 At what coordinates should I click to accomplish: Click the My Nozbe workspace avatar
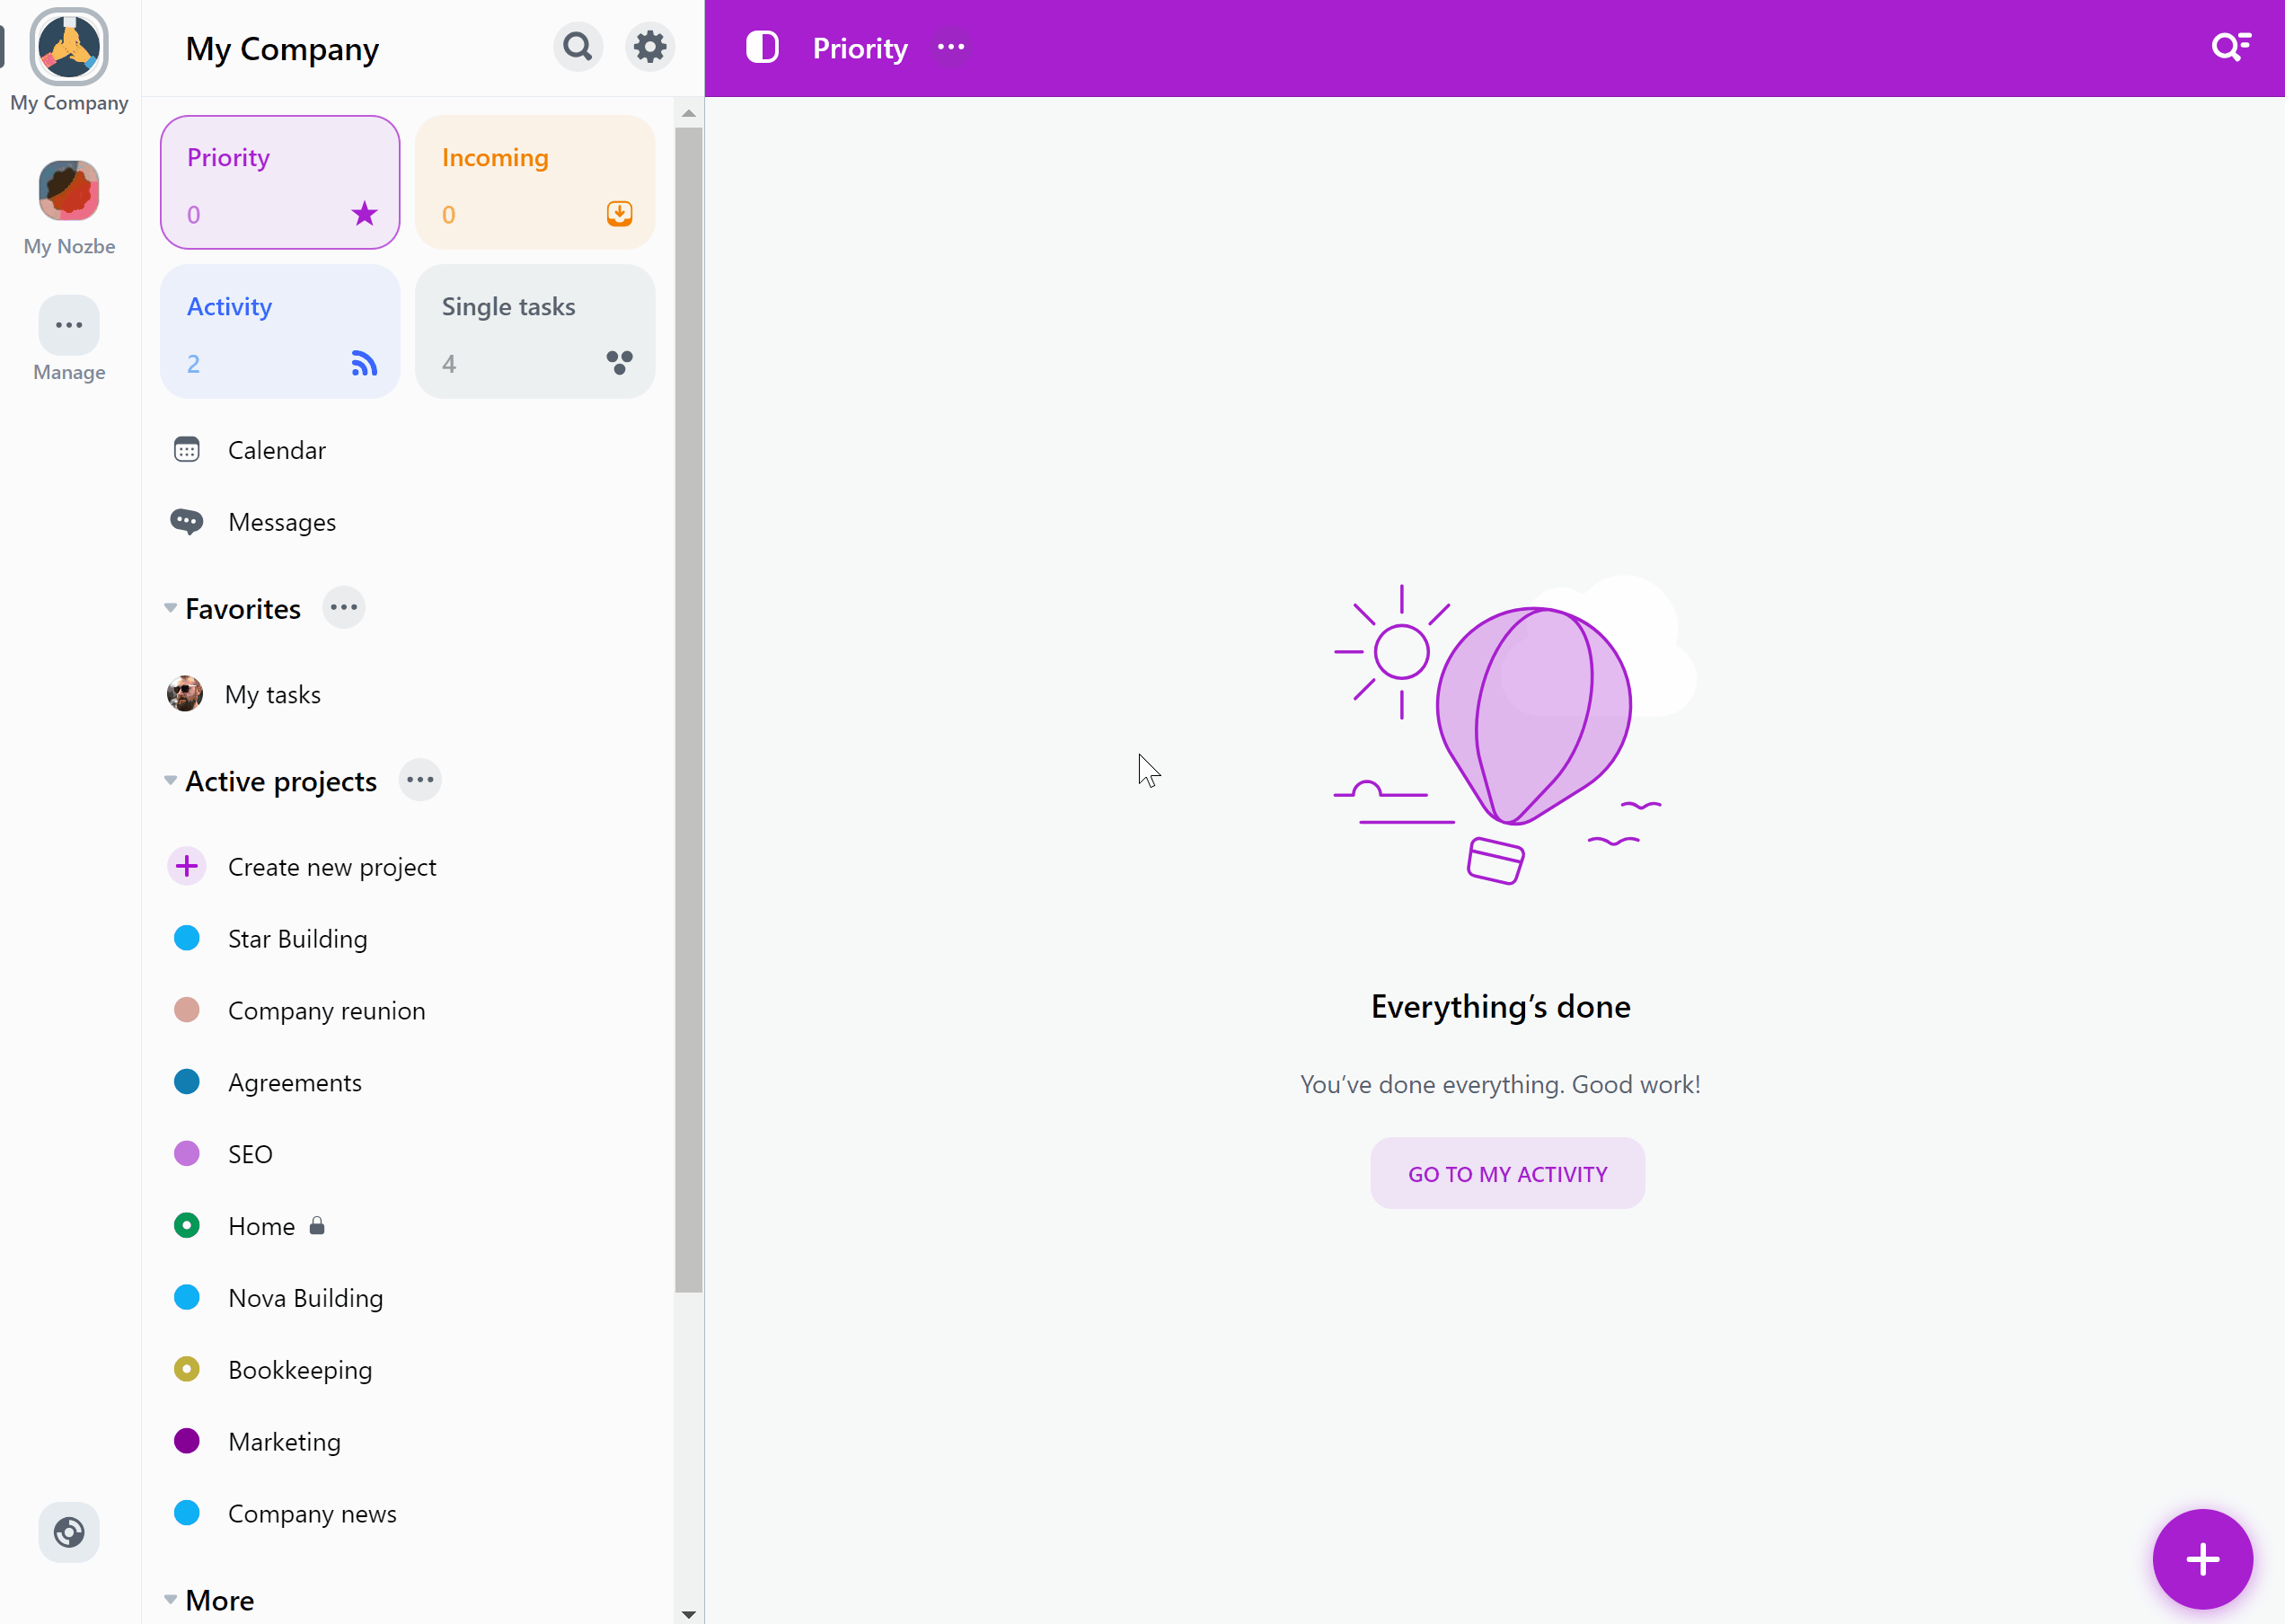[x=70, y=190]
